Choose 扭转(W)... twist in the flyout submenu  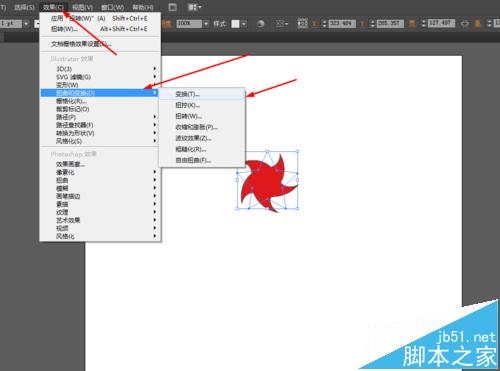(x=202, y=116)
